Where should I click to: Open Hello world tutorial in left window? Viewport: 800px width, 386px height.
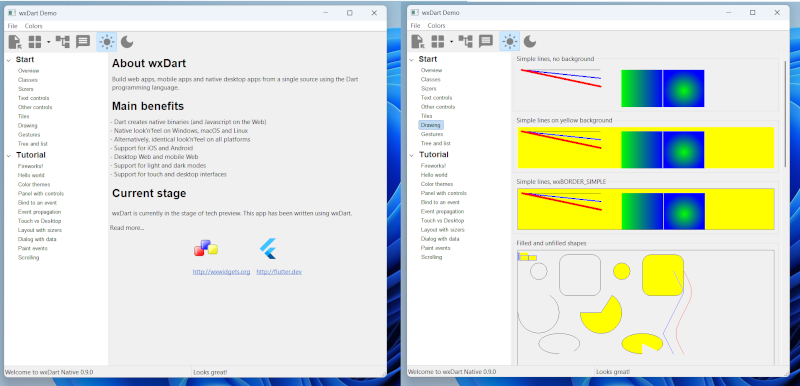click(x=31, y=175)
